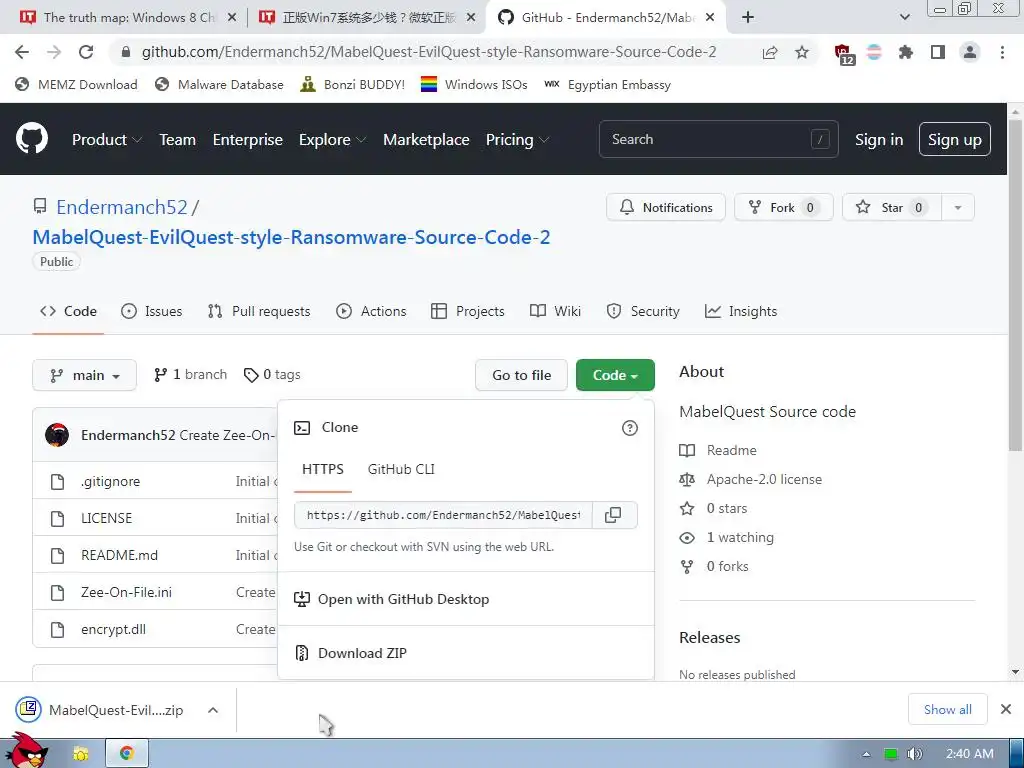The image size is (1024, 768).
Task: Open the Chrome profile avatar icon
Action: coord(970,52)
